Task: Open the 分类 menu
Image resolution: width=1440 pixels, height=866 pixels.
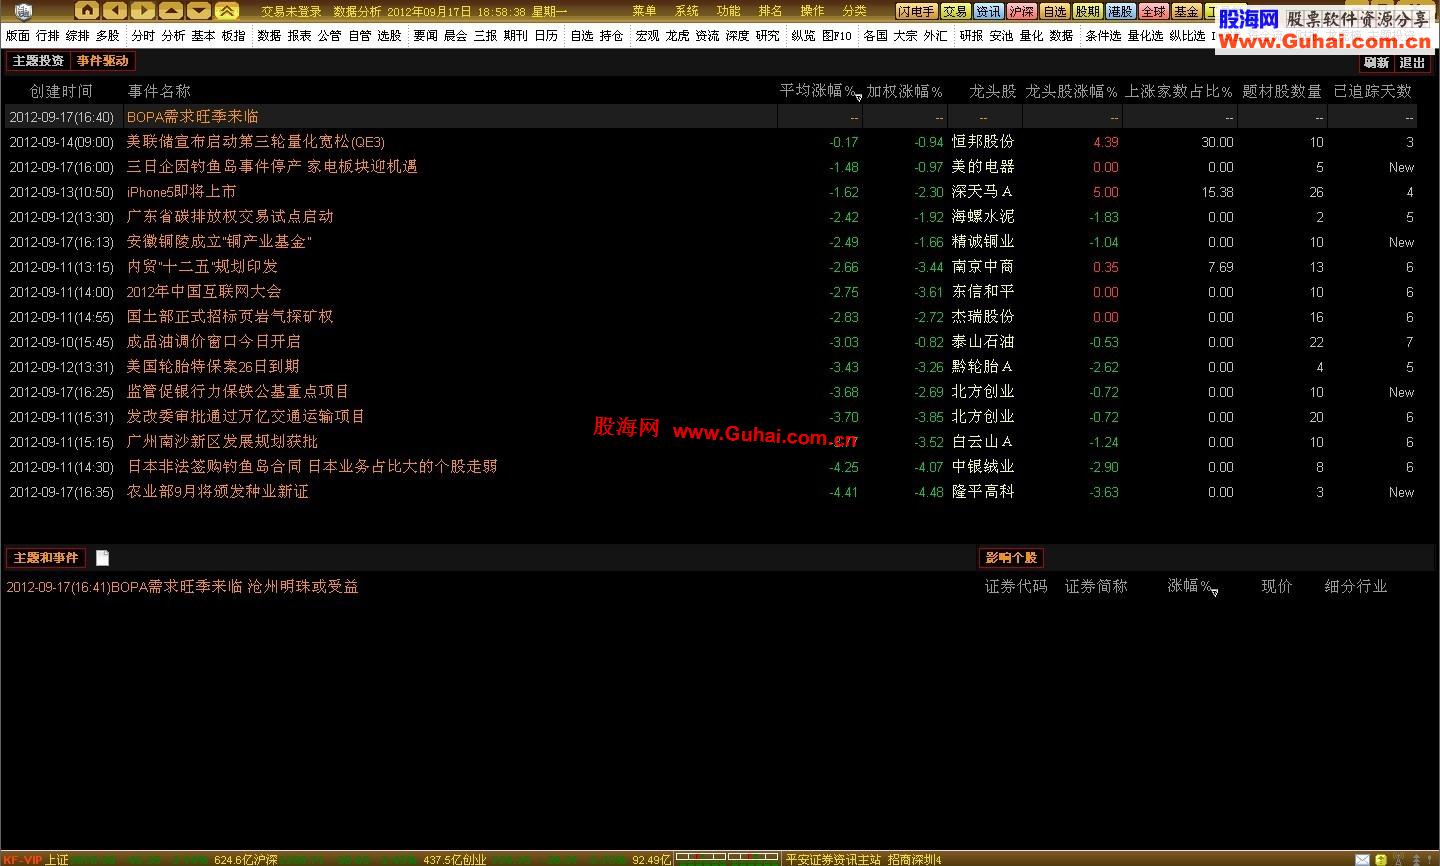Action: [x=855, y=11]
